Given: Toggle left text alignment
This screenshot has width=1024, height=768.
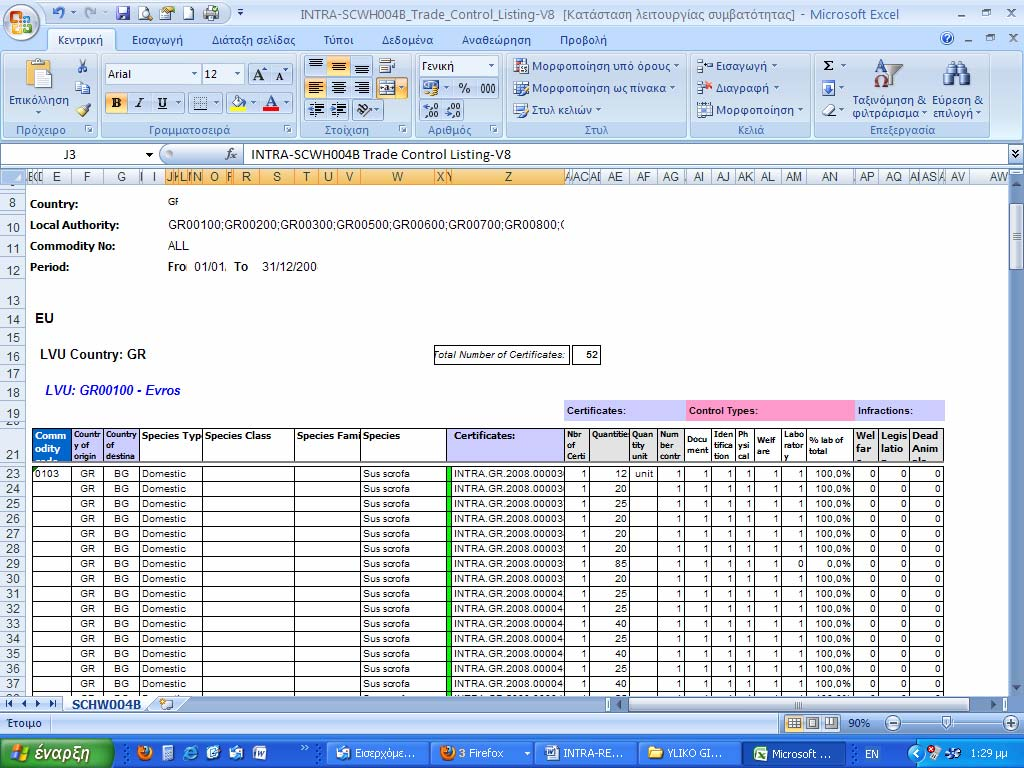Looking at the screenshot, I should [x=316, y=88].
